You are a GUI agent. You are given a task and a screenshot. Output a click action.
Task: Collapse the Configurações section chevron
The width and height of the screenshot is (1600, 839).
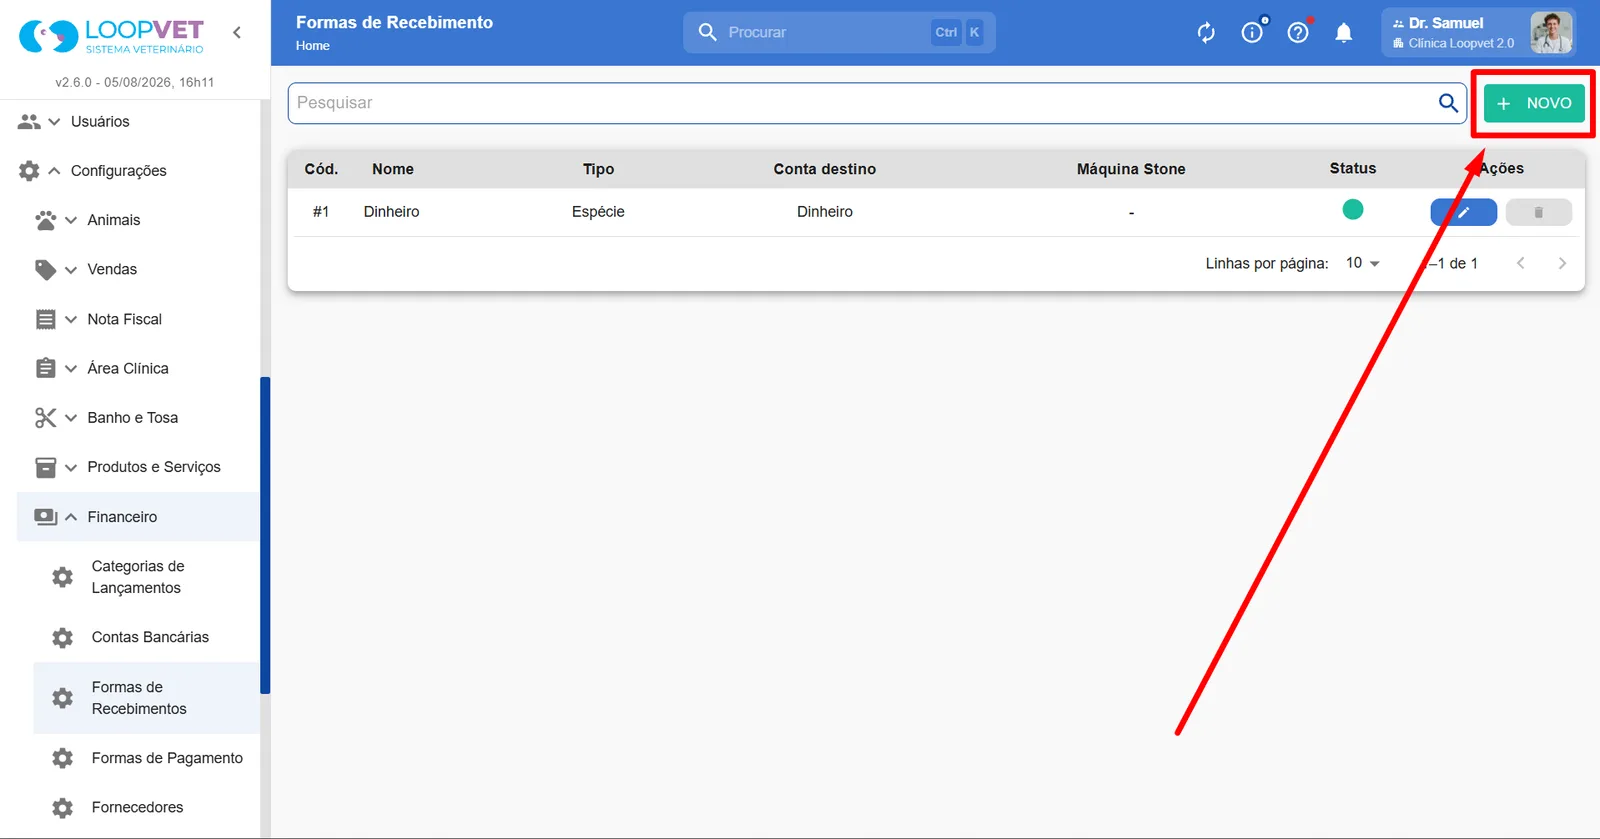coord(54,171)
